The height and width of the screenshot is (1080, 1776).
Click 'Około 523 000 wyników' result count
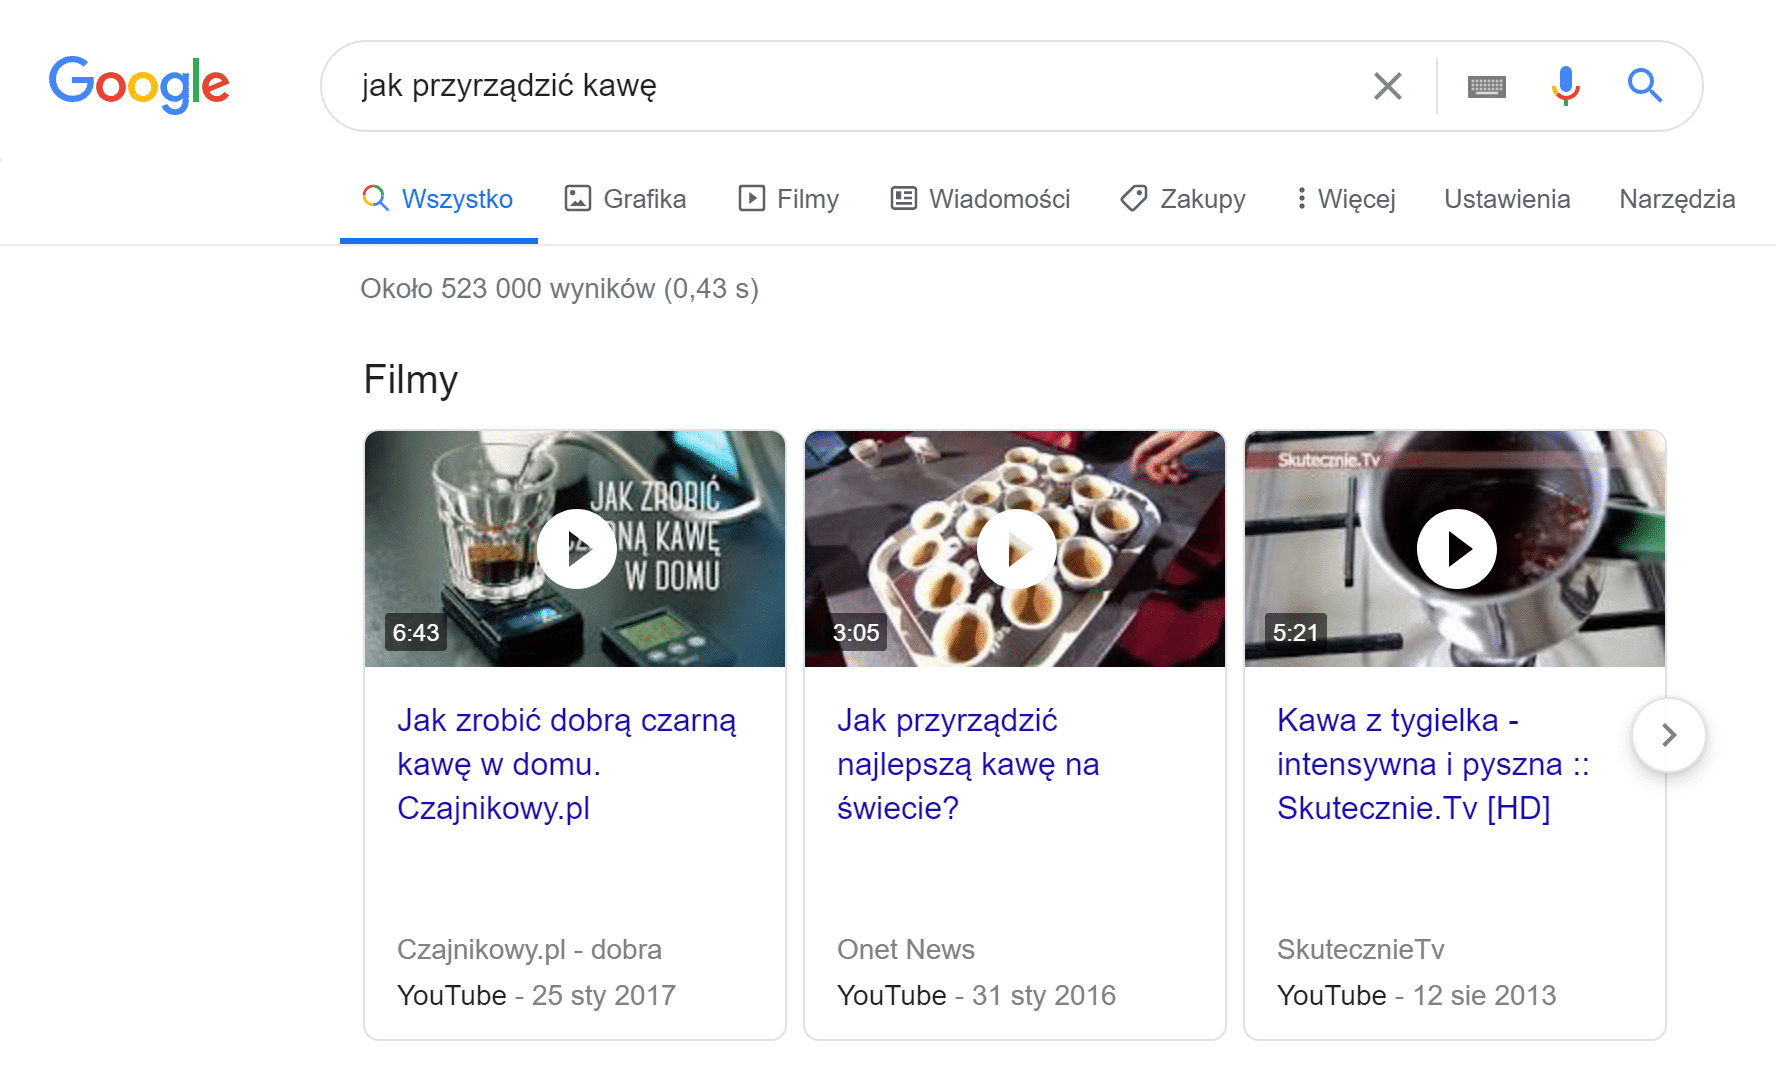(510, 289)
